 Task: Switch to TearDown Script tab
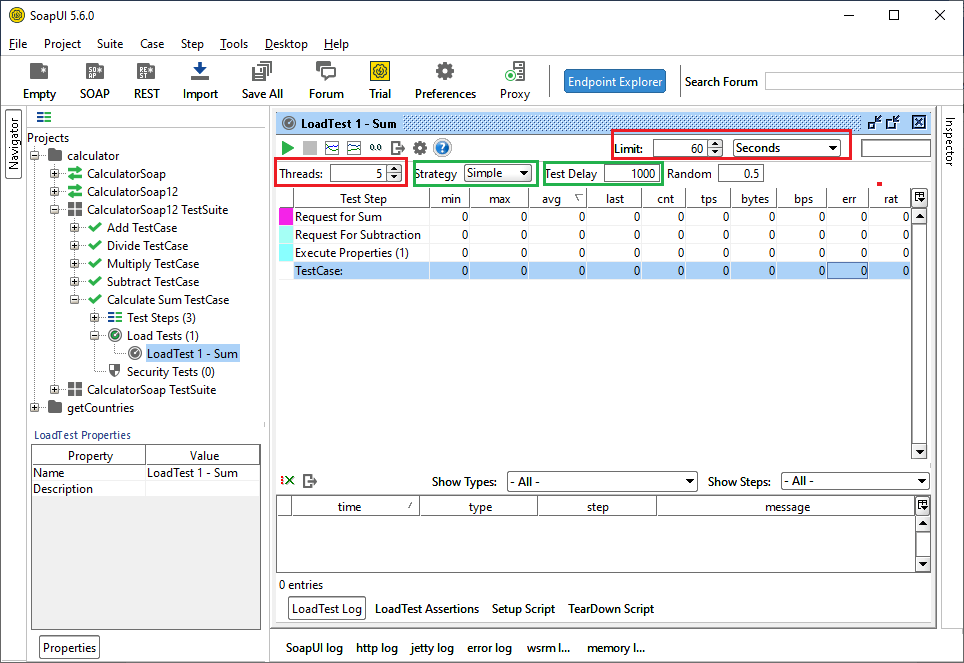611,609
